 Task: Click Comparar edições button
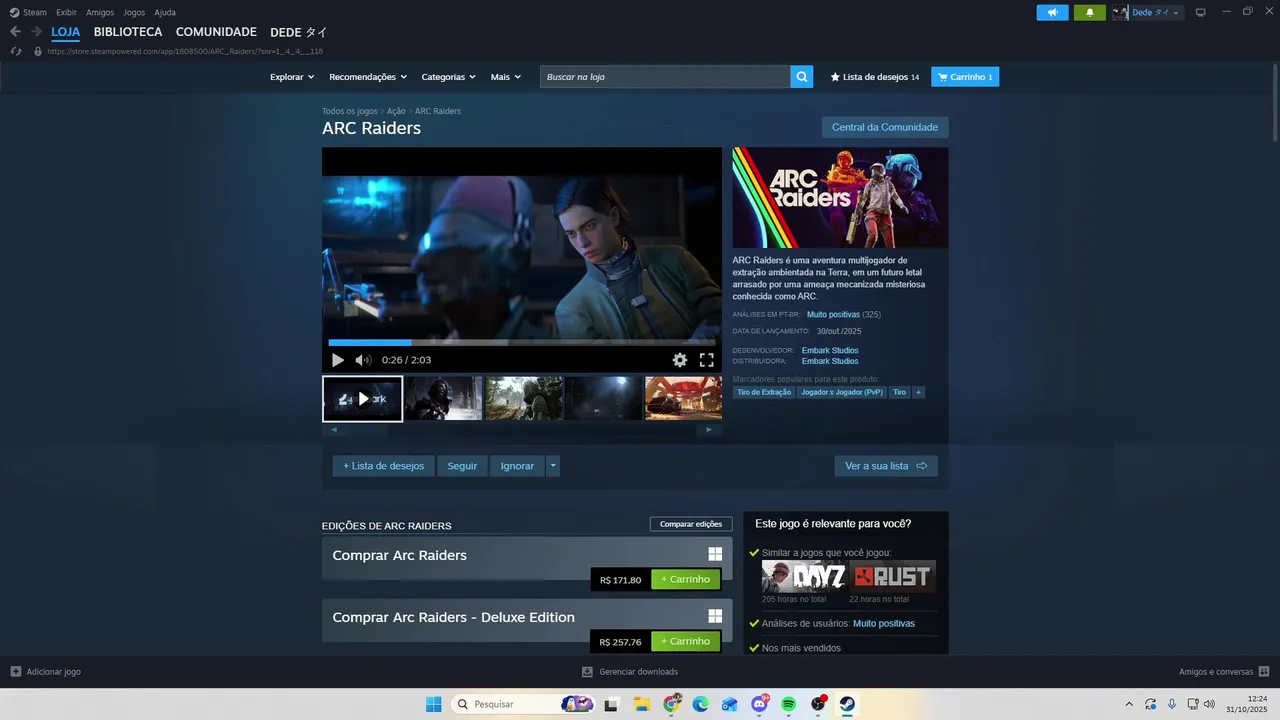691,524
